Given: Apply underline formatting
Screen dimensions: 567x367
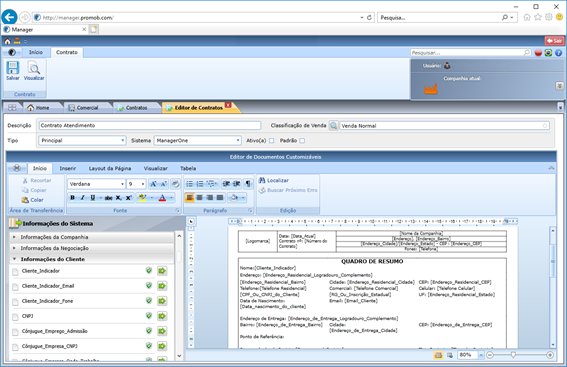Looking at the screenshot, I should (x=93, y=198).
